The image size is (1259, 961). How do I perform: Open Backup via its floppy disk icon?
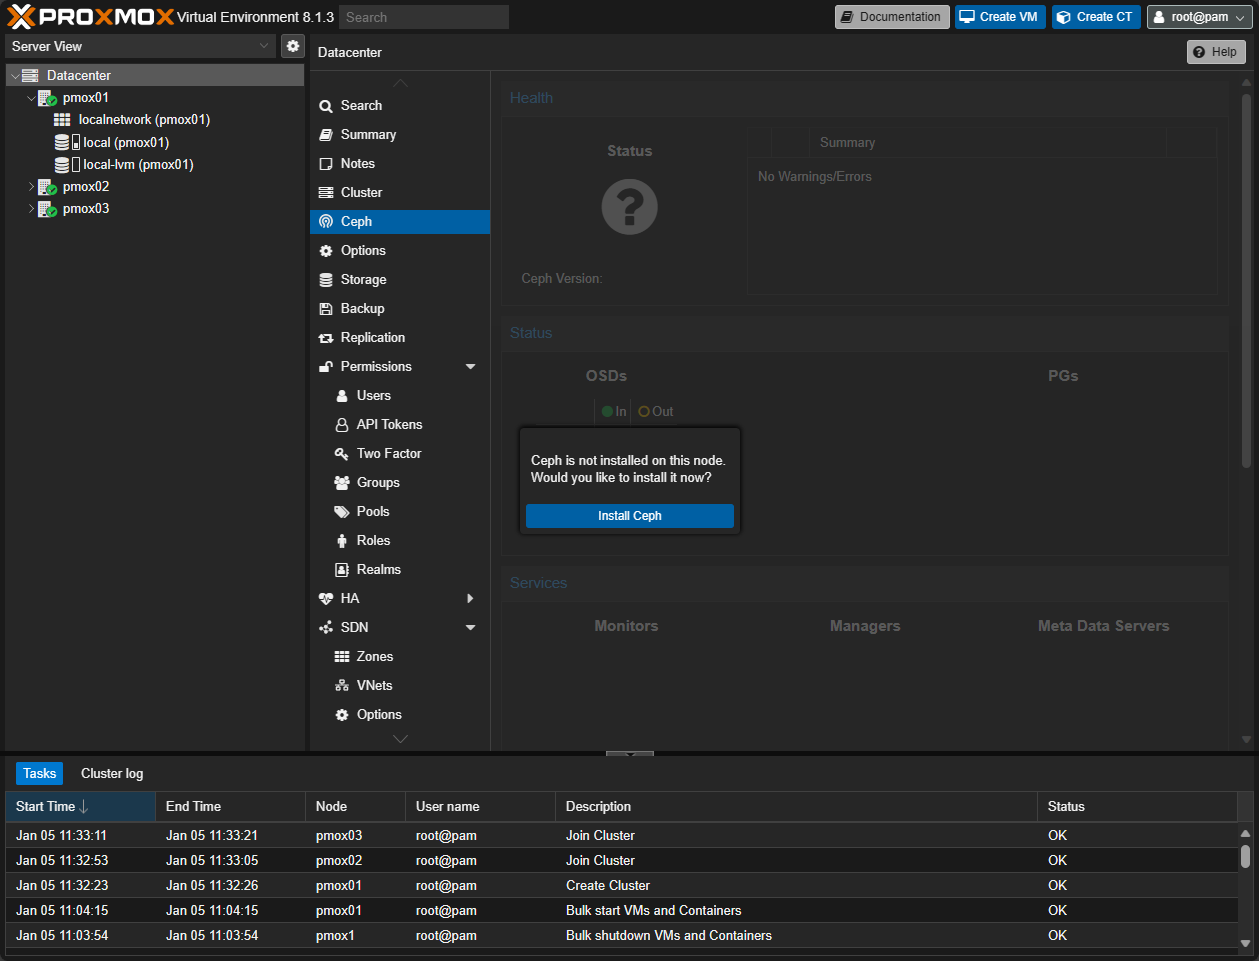(326, 309)
